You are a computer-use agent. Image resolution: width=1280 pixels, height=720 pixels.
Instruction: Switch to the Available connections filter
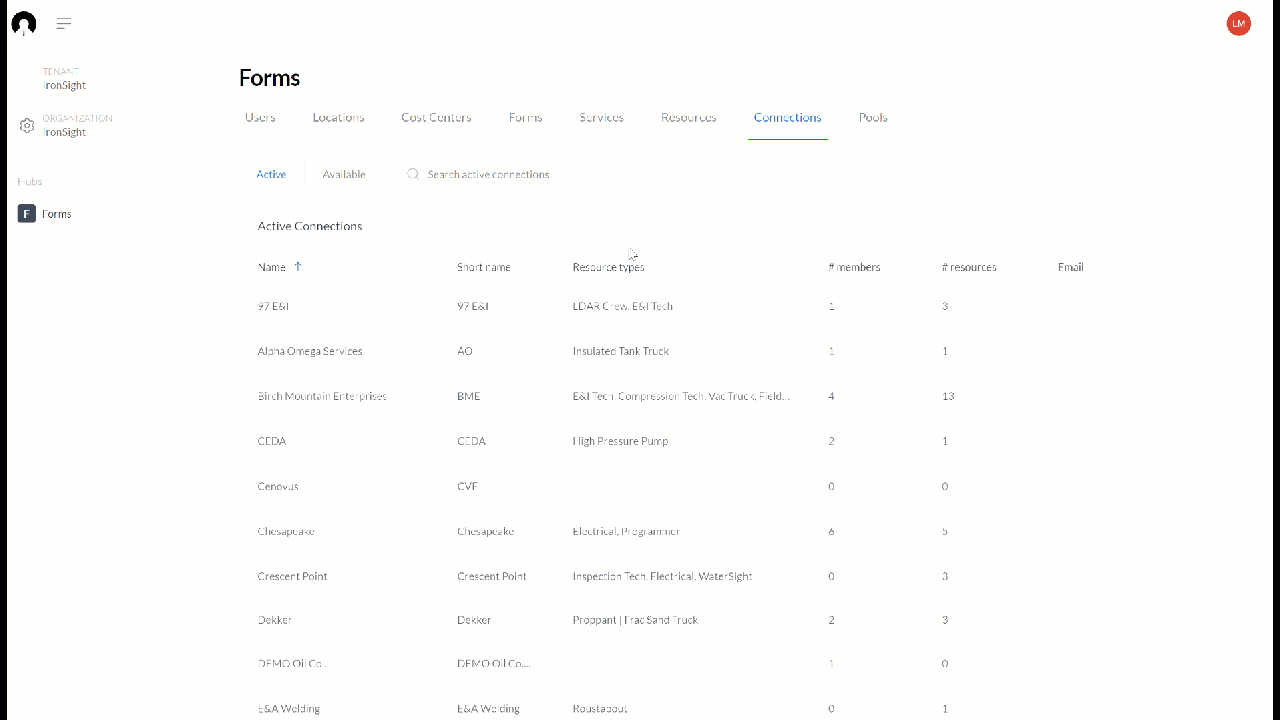tap(343, 174)
